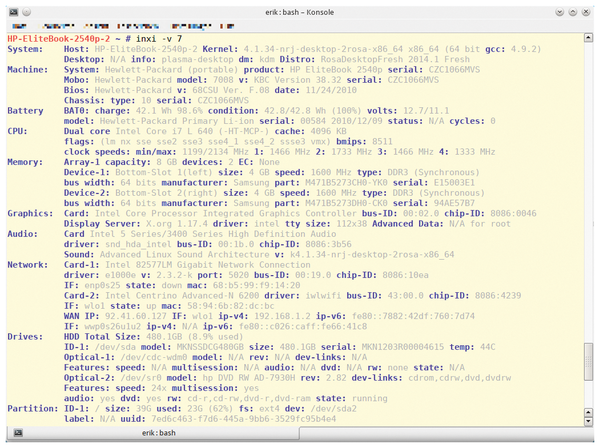This screenshot has height=448, width=600.
Task: Click memory serial '94AE57B7'
Action: [x=454, y=203]
